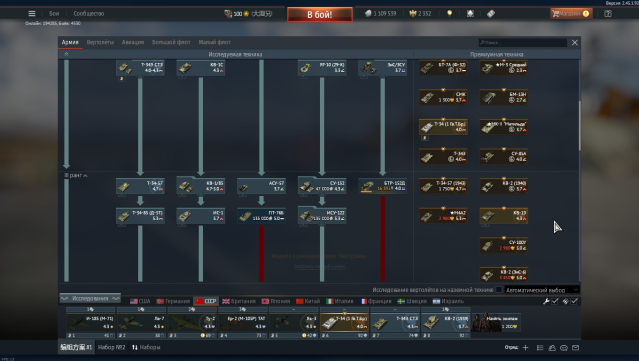Open the help question mark icon
The height and width of the screenshot is (361, 639).
coord(608,13)
